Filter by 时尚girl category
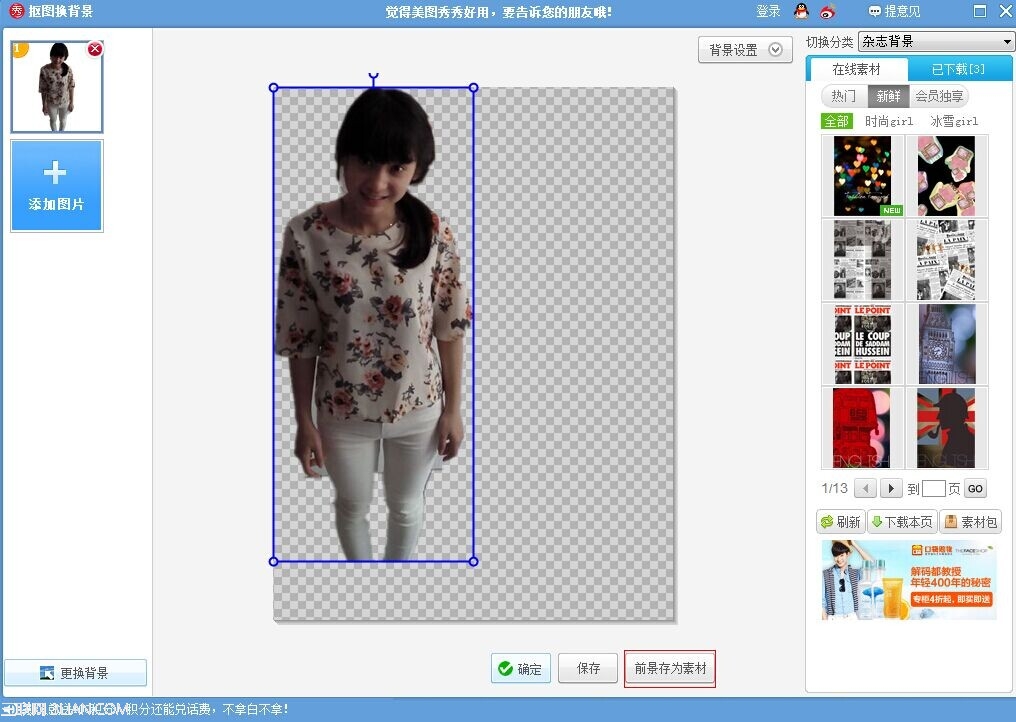This screenshot has width=1016, height=722. [x=889, y=121]
